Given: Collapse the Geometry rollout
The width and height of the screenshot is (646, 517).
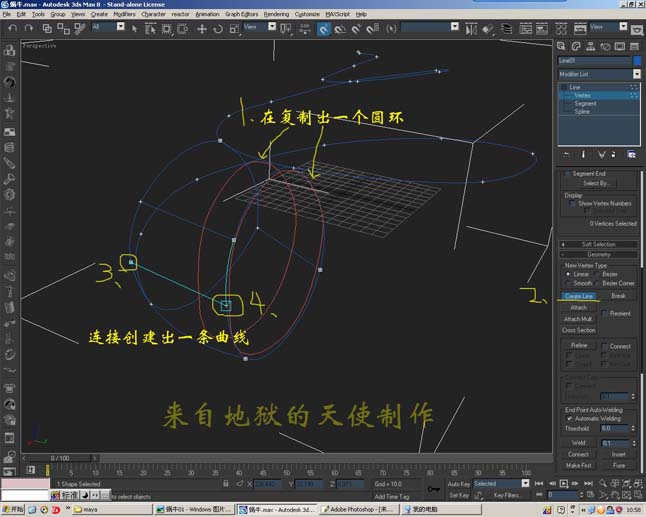Looking at the screenshot, I should (x=599, y=255).
